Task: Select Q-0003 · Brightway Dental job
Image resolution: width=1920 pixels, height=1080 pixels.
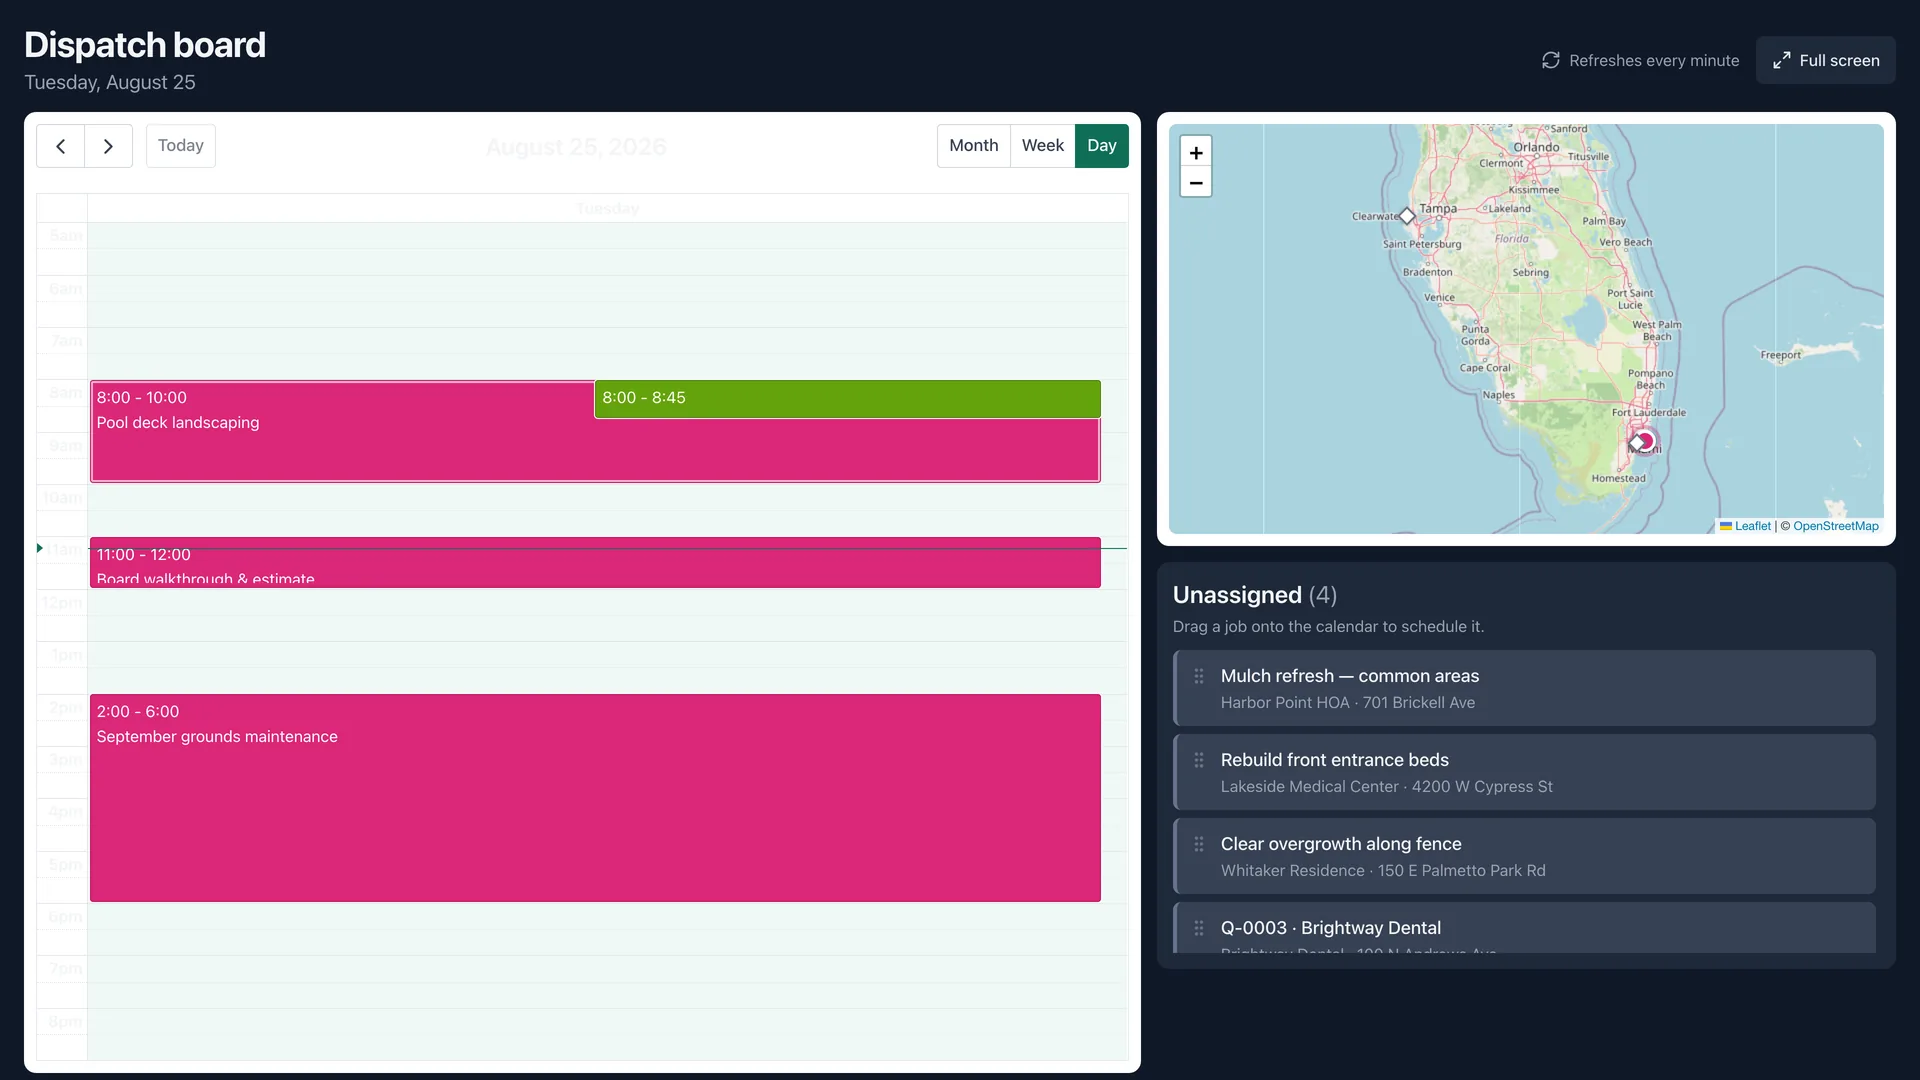Action: 1524,928
